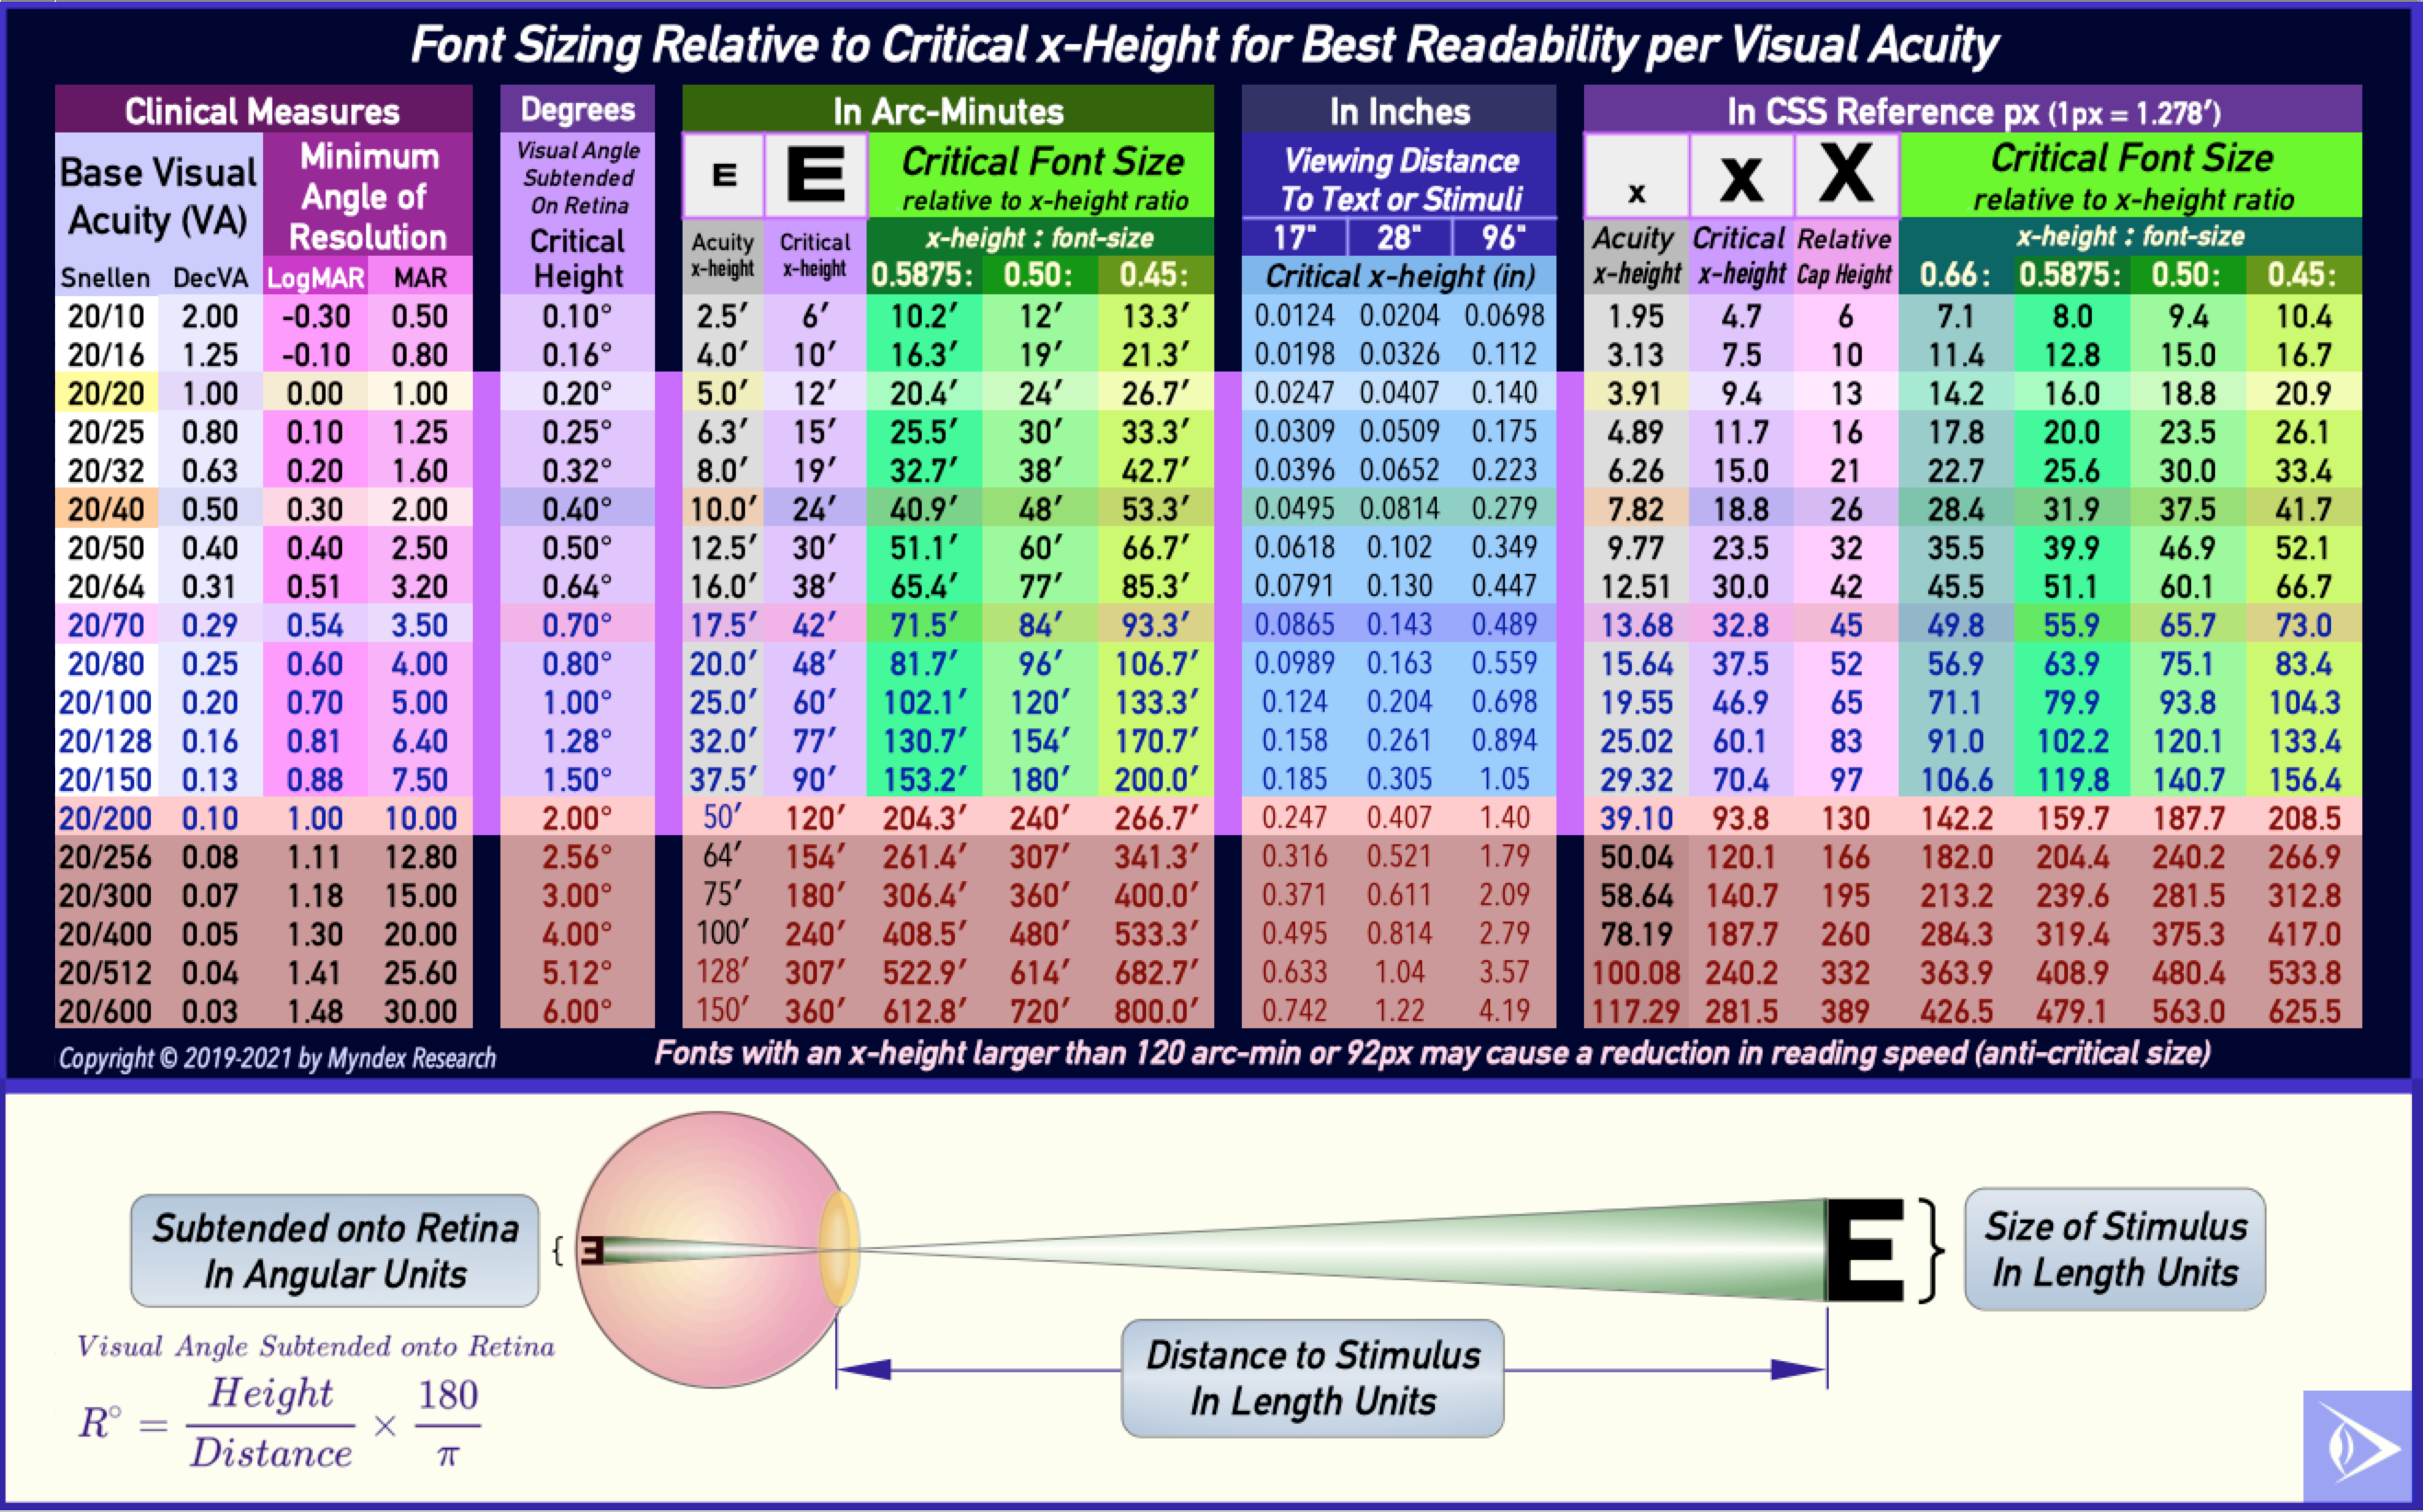2423x1512 pixels.
Task: Click the 'Height over Distance' fraction in the formula
Action: [x=271, y=1423]
